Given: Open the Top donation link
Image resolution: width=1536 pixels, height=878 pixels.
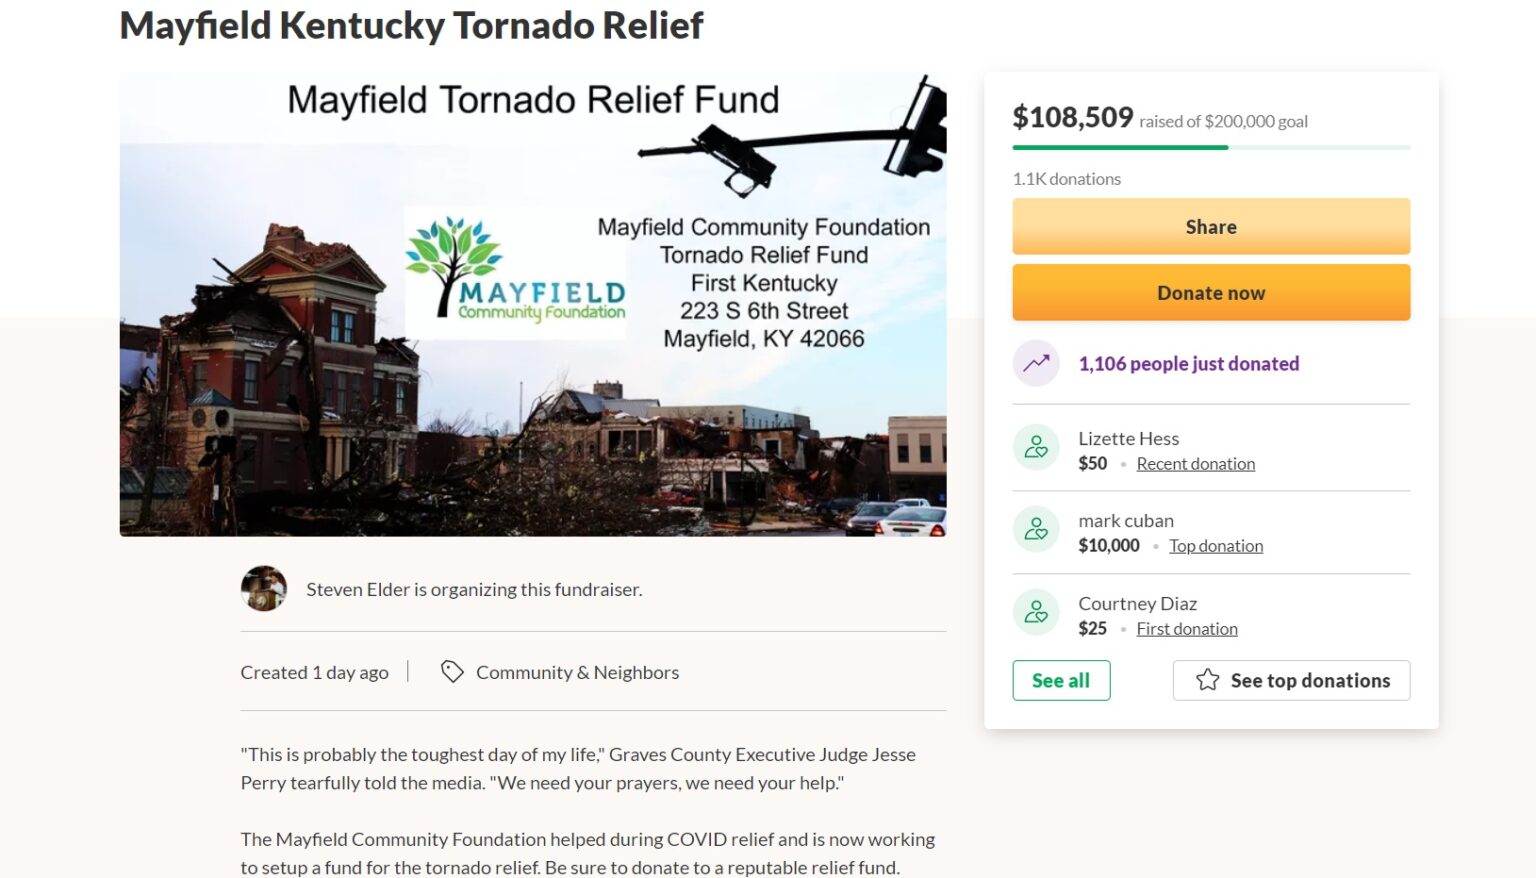Looking at the screenshot, I should [x=1216, y=545].
